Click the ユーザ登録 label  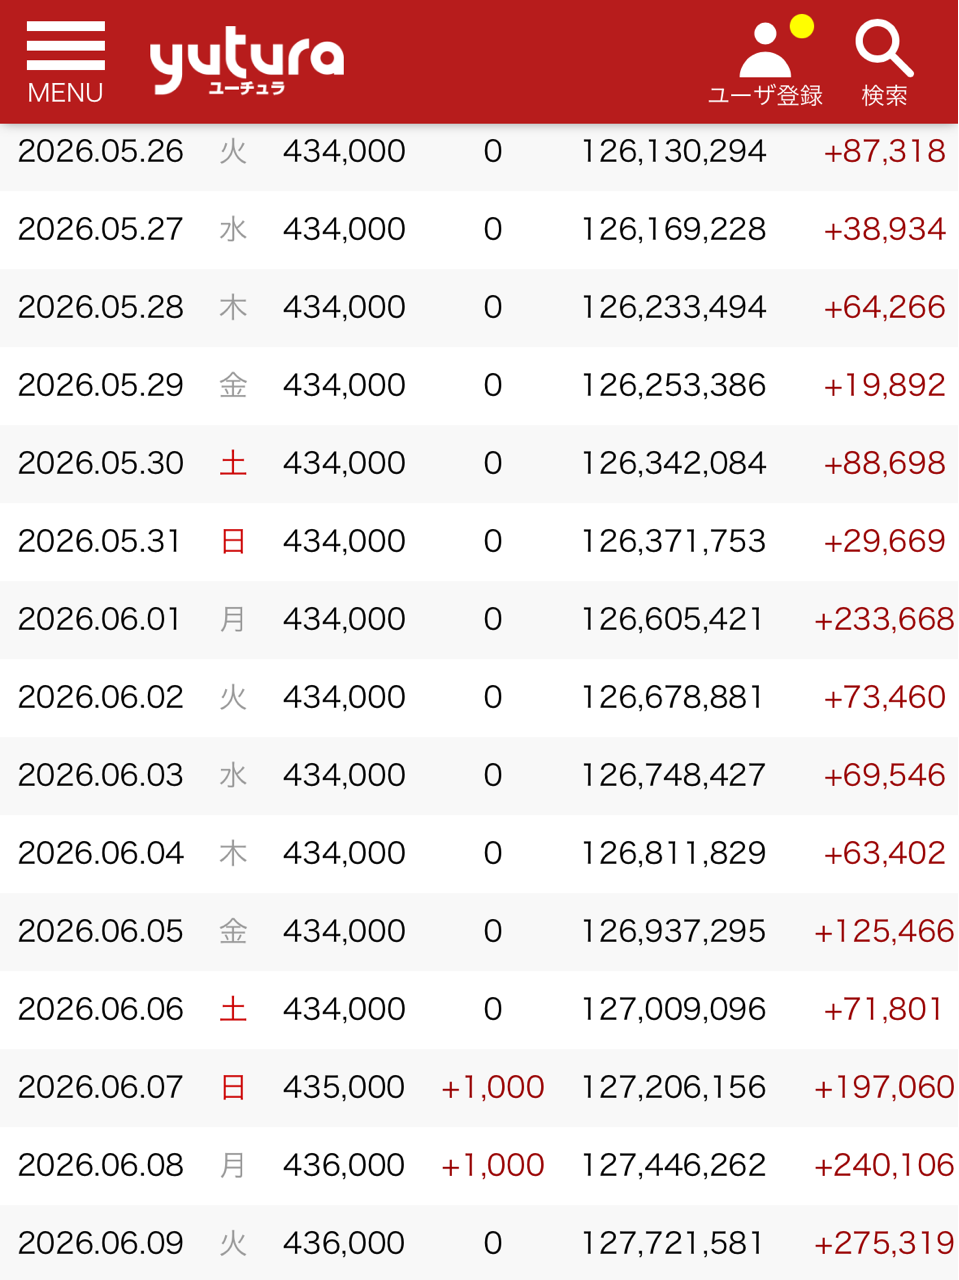click(x=765, y=95)
